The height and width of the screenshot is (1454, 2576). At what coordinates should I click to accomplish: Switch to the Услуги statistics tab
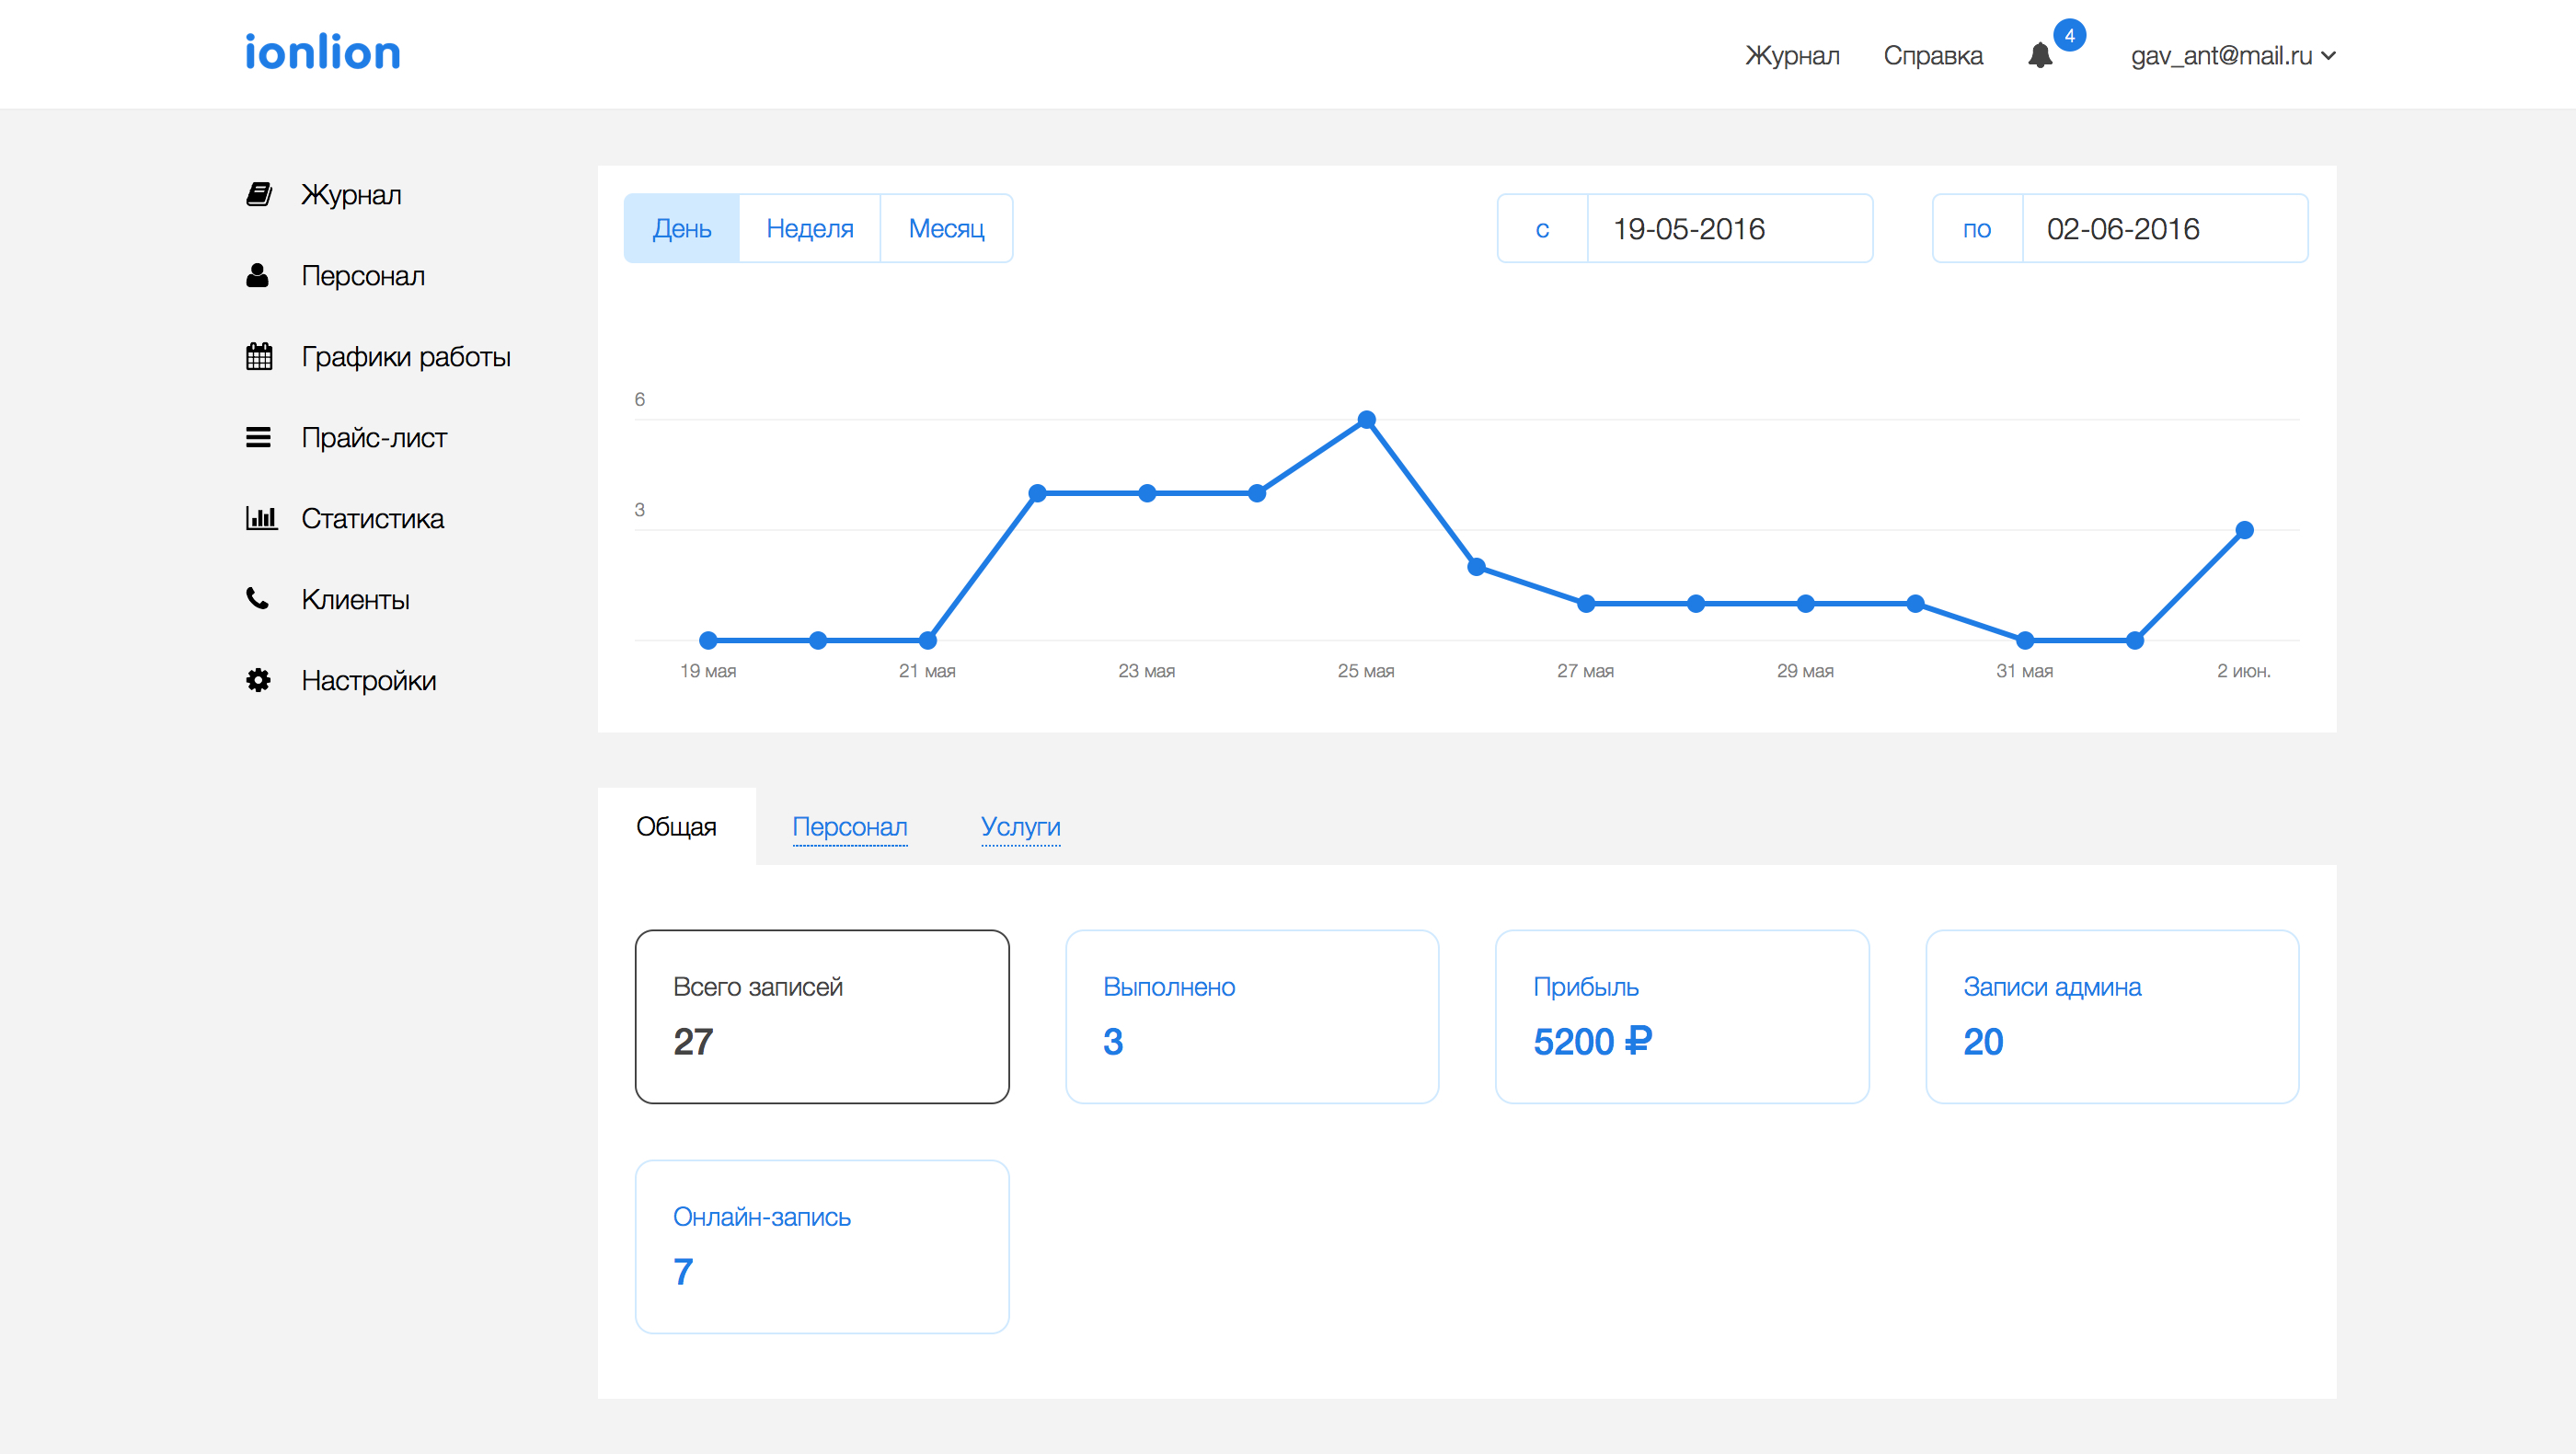[x=1020, y=826]
